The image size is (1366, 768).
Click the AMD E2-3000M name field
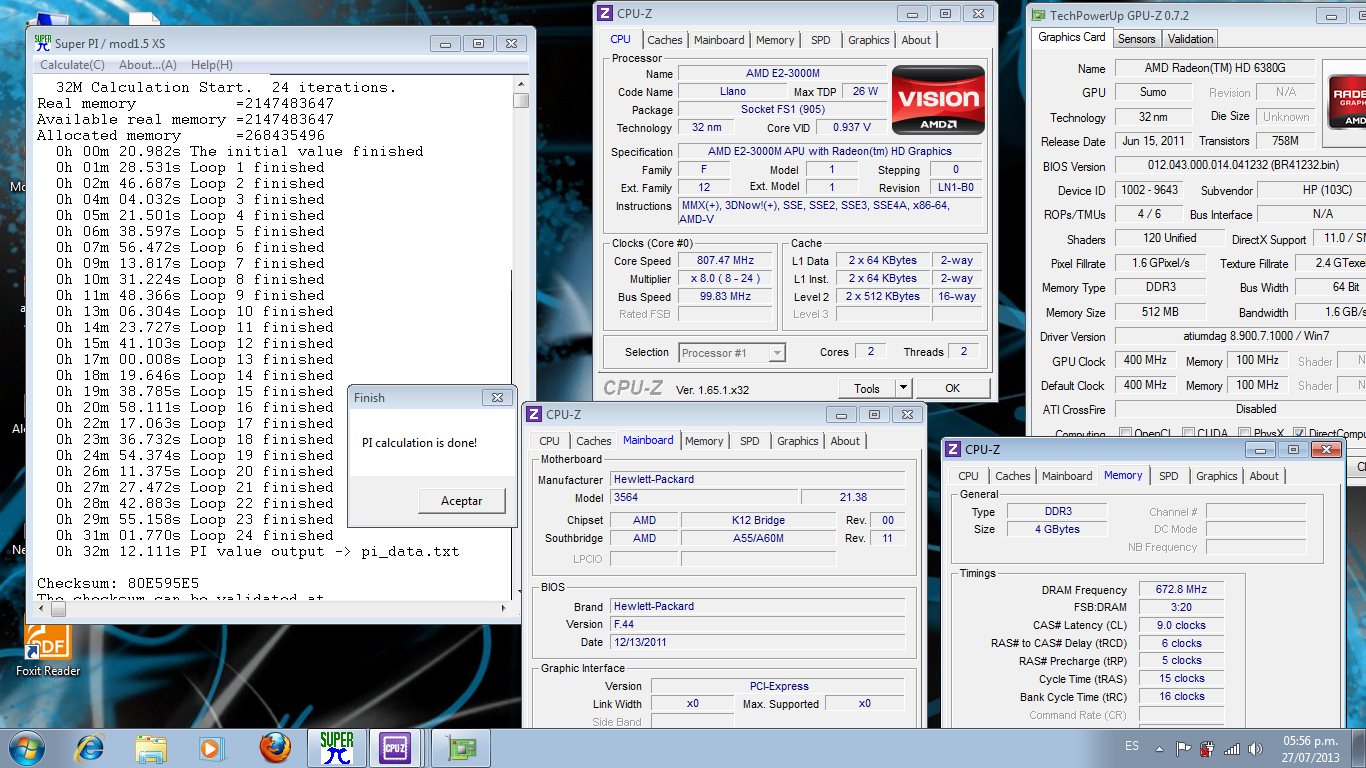click(x=782, y=74)
